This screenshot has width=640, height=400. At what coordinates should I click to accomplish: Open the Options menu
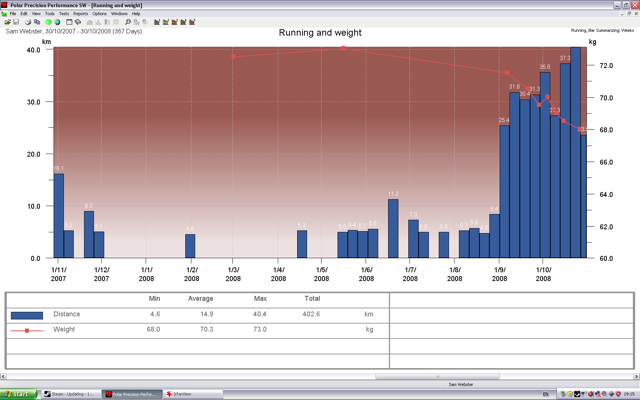[x=99, y=13]
